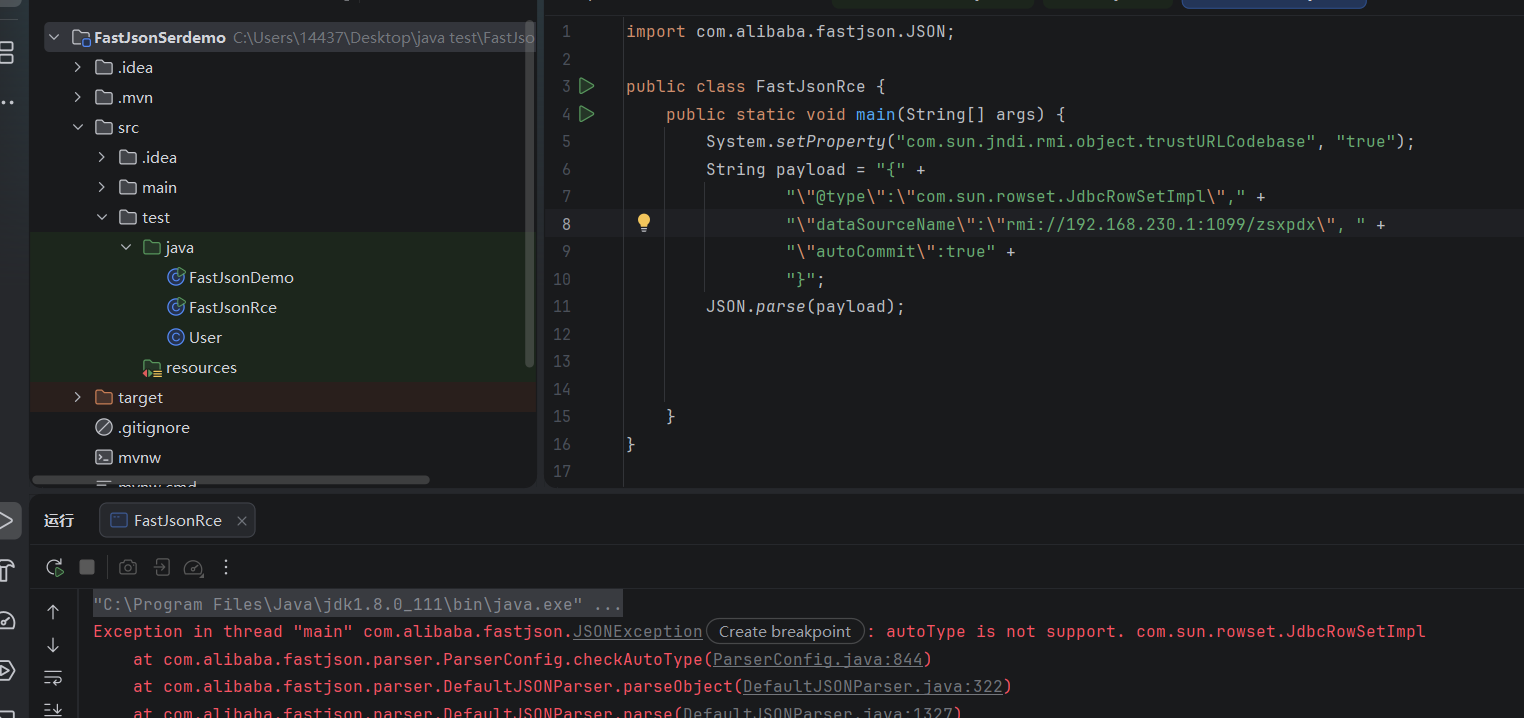This screenshot has width=1524, height=718.
Task: Click the Create breakpoint button
Action: (785, 631)
